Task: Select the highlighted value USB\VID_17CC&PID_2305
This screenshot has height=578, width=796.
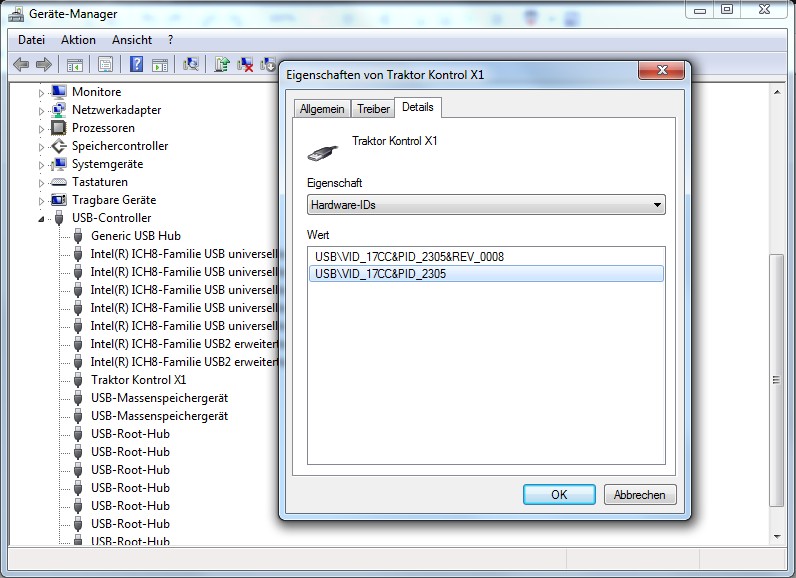Action: pos(486,274)
